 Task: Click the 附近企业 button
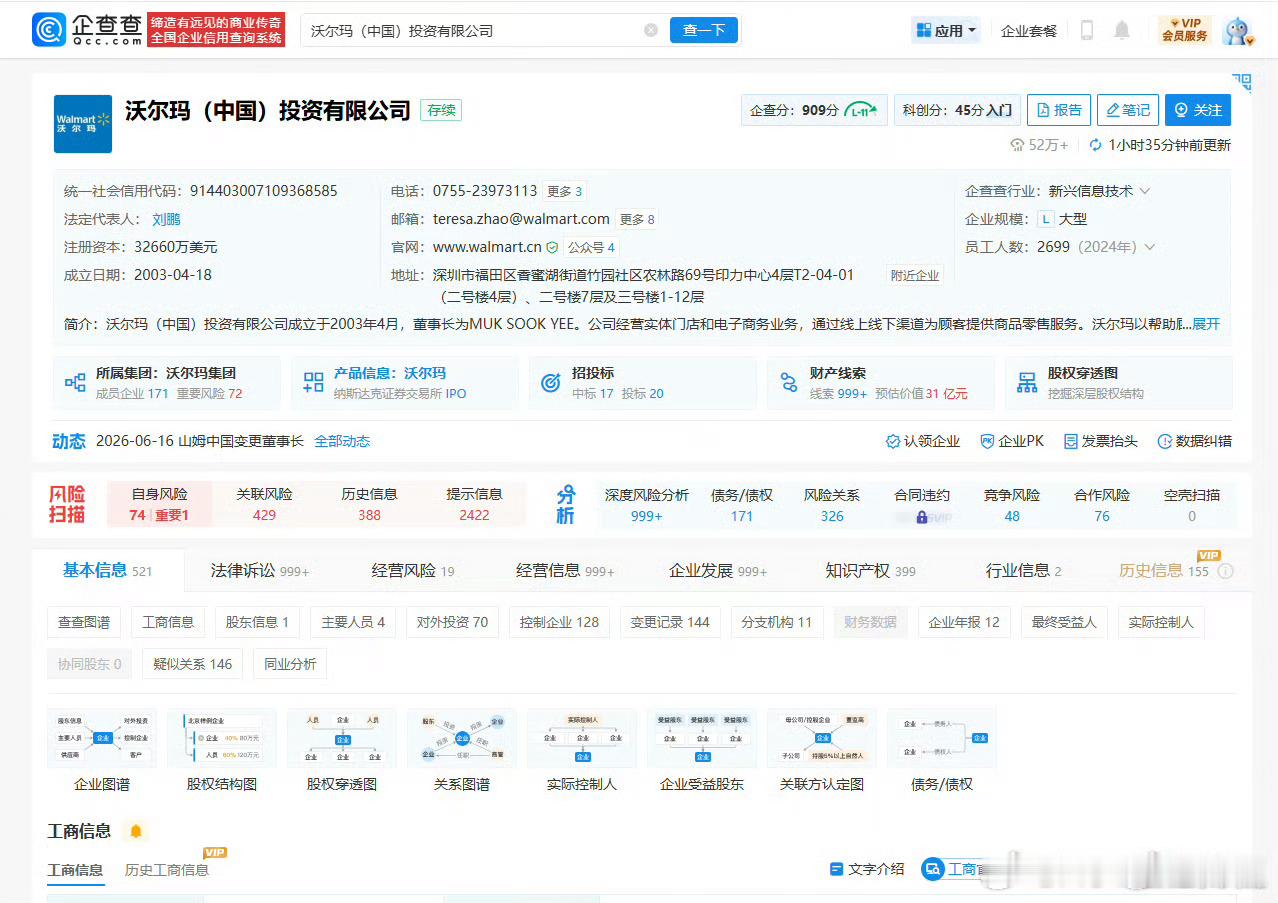[x=914, y=275]
